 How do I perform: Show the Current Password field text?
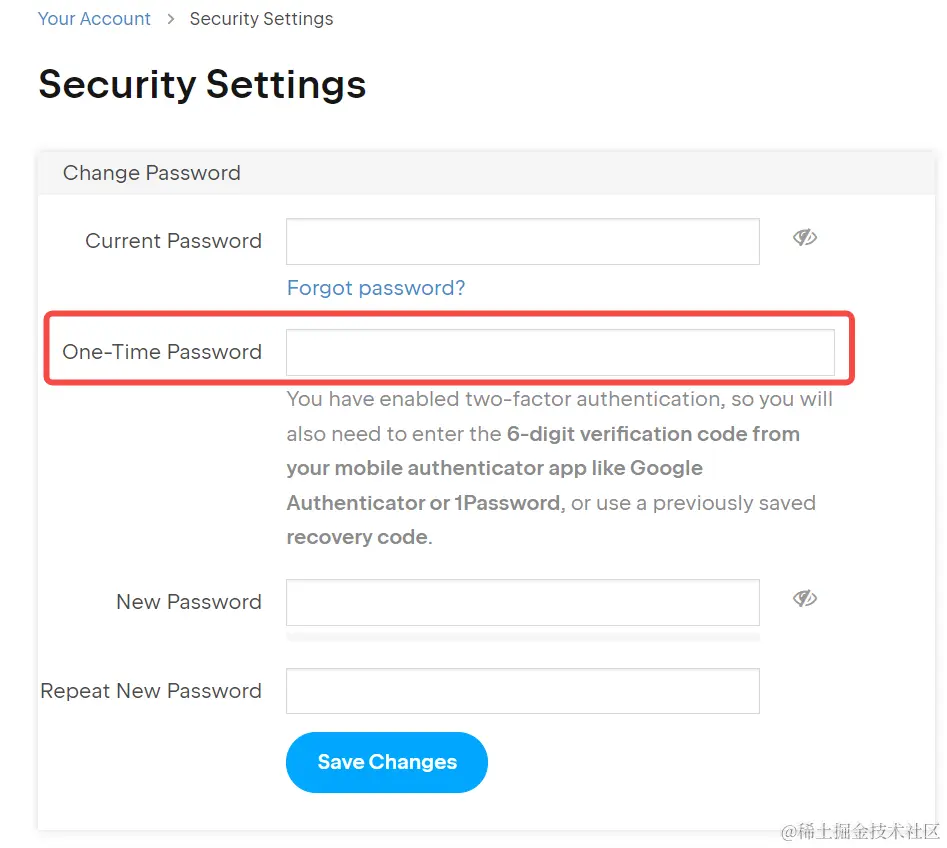(805, 238)
